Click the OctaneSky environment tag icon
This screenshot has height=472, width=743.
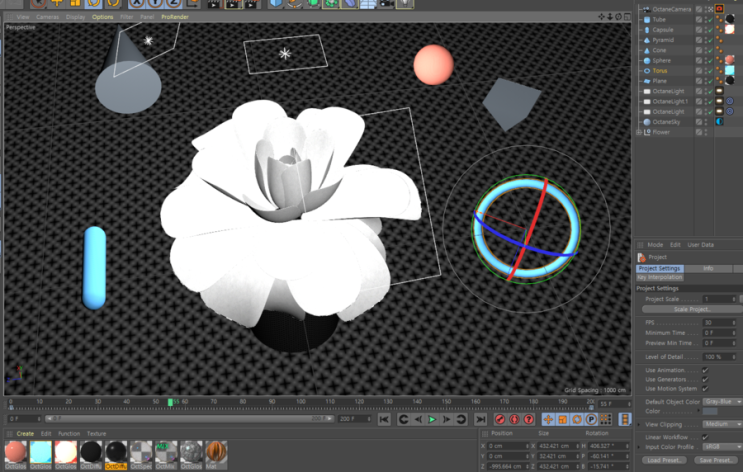tap(720, 122)
